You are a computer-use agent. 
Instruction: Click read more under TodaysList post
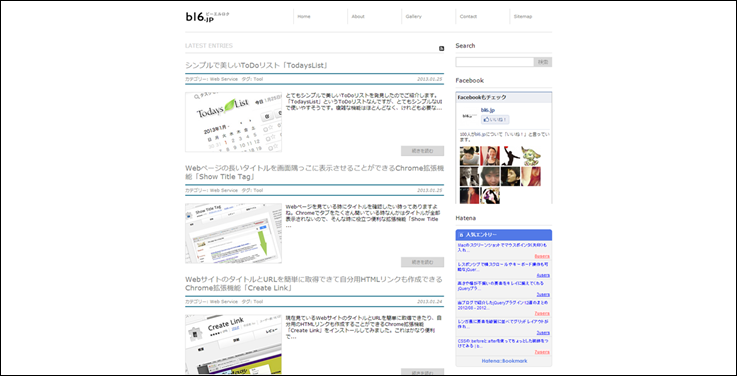(422, 151)
